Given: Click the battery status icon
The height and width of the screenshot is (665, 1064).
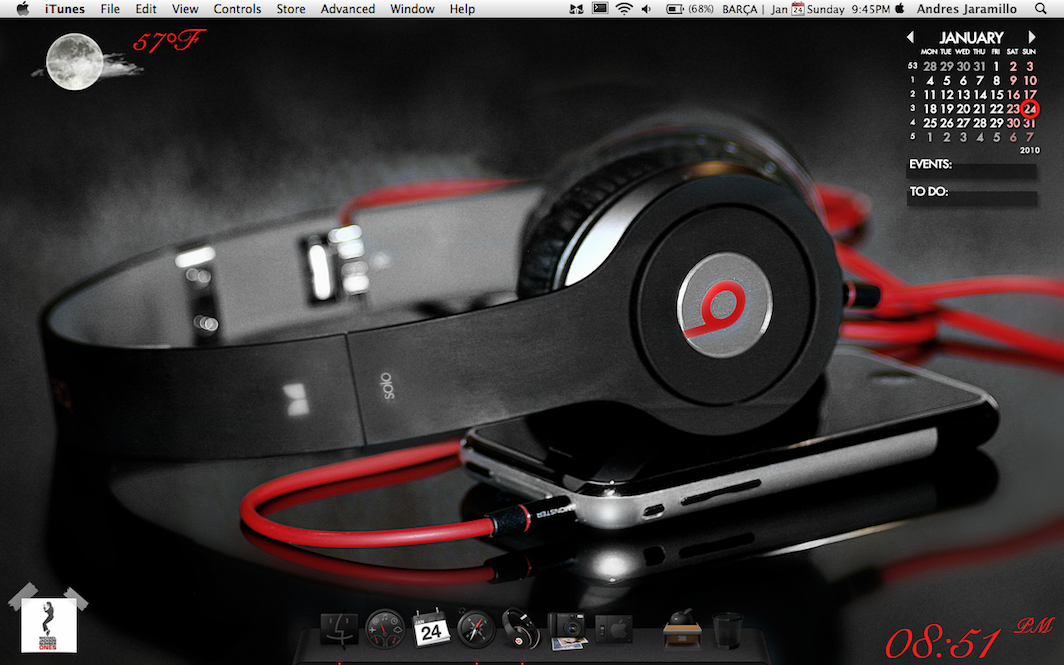Looking at the screenshot, I should click(674, 9).
